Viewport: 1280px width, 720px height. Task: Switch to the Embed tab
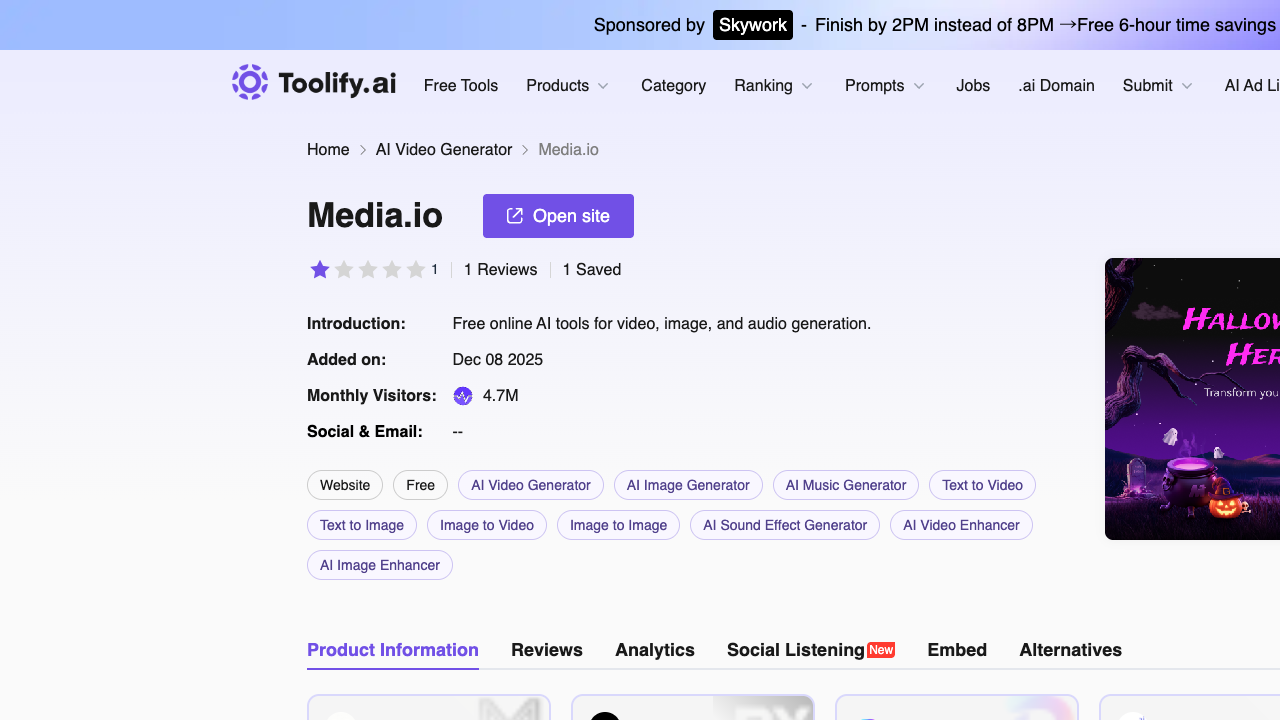tap(957, 650)
